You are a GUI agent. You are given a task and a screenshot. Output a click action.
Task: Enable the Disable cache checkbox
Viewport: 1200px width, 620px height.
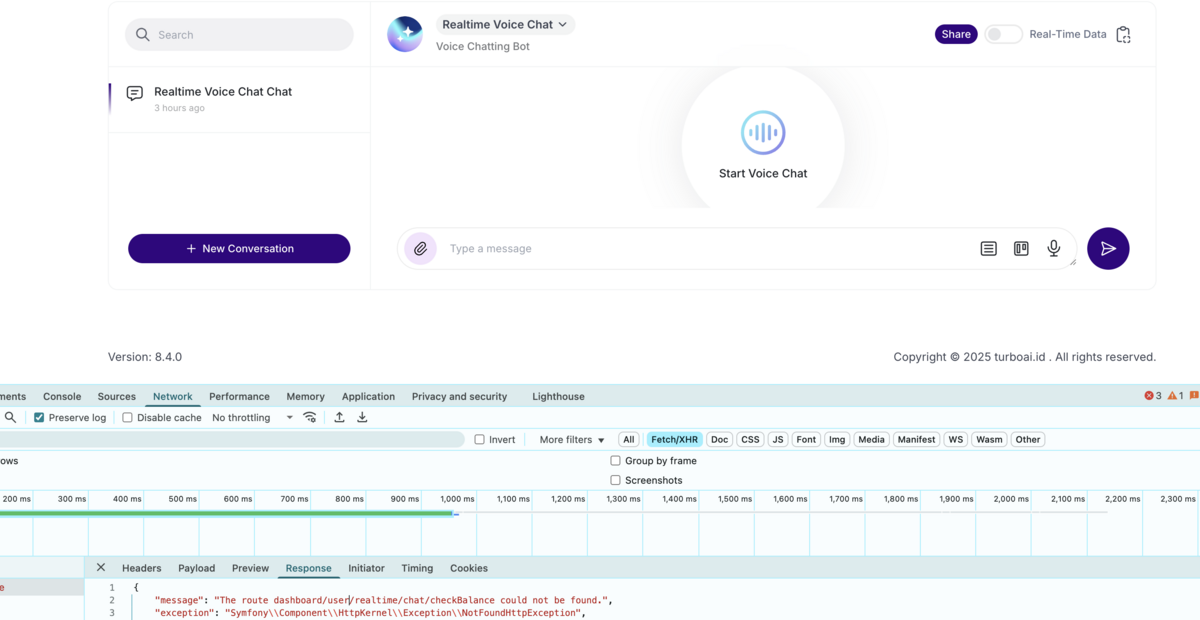pos(127,418)
